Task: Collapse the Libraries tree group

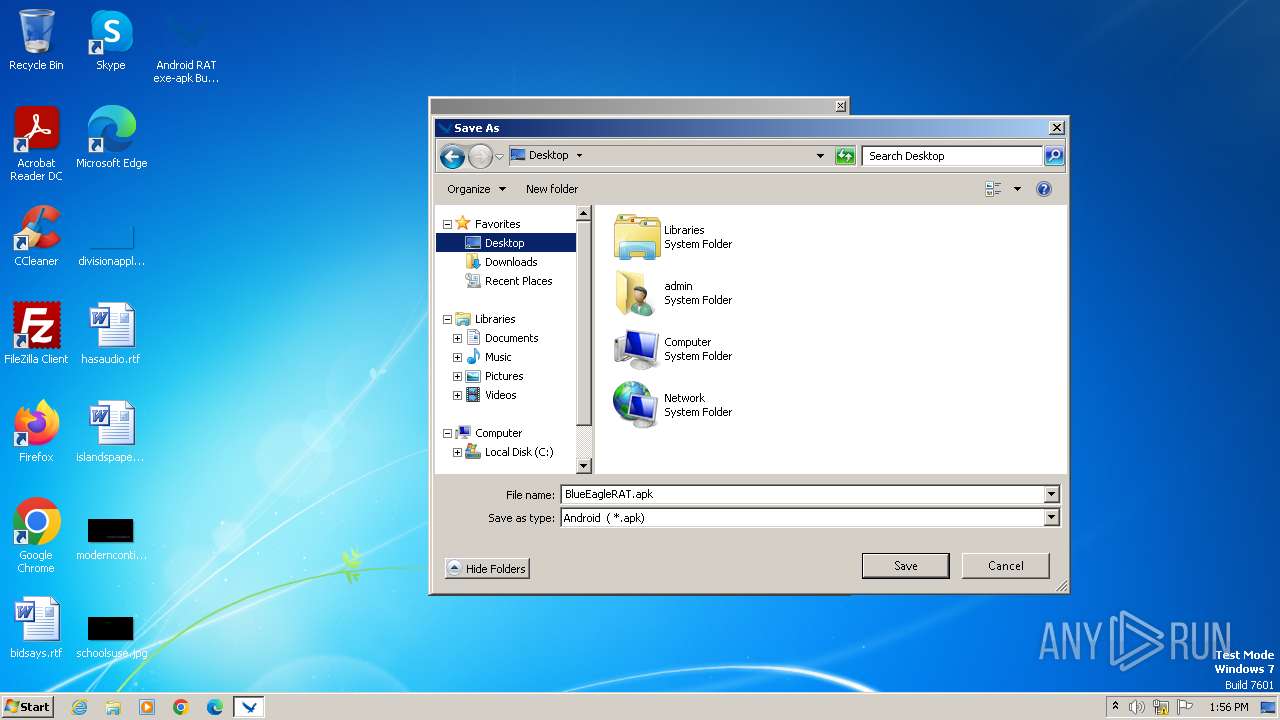Action: (447, 319)
